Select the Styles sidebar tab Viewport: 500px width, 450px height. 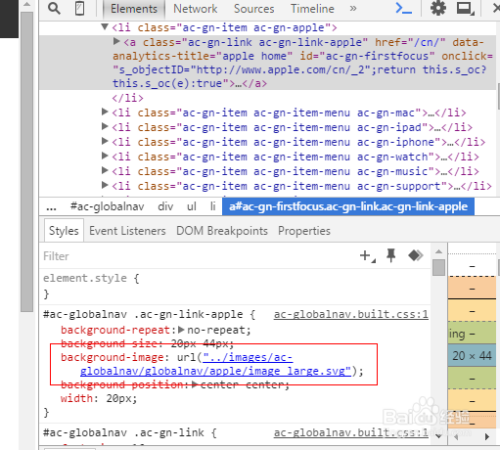point(64,231)
